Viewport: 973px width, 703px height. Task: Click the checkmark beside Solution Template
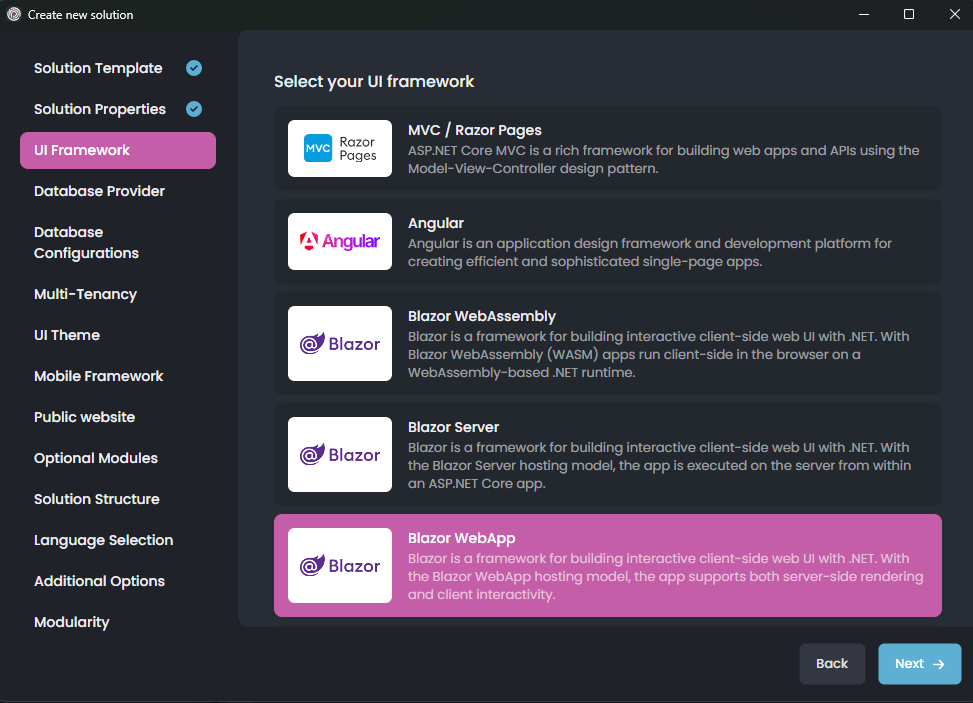coord(193,67)
